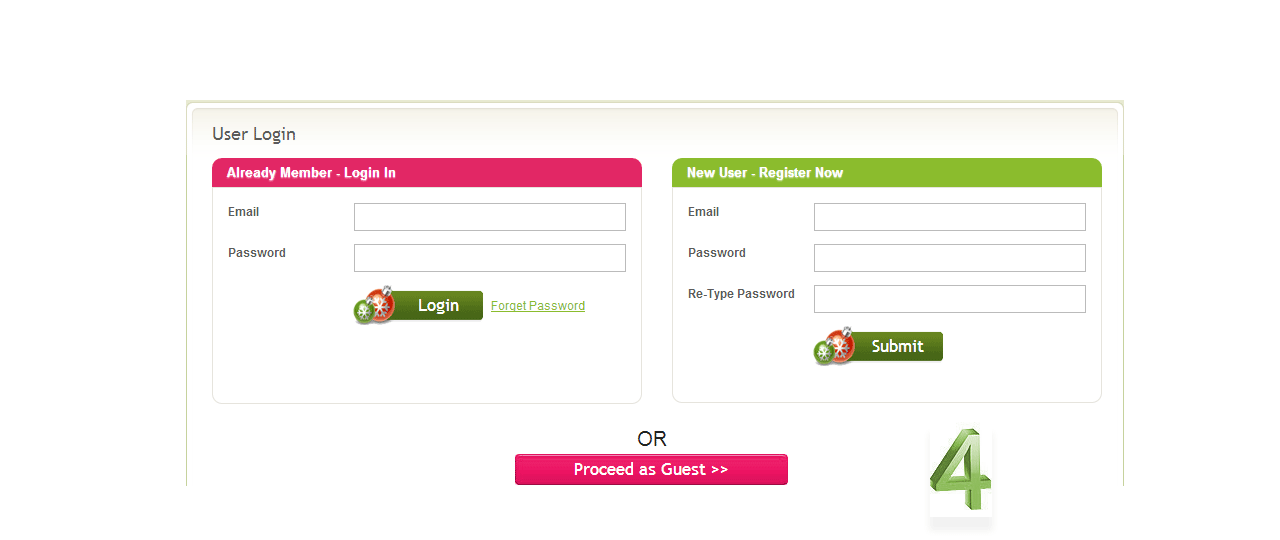Click the Email label in the login panel

(x=244, y=212)
